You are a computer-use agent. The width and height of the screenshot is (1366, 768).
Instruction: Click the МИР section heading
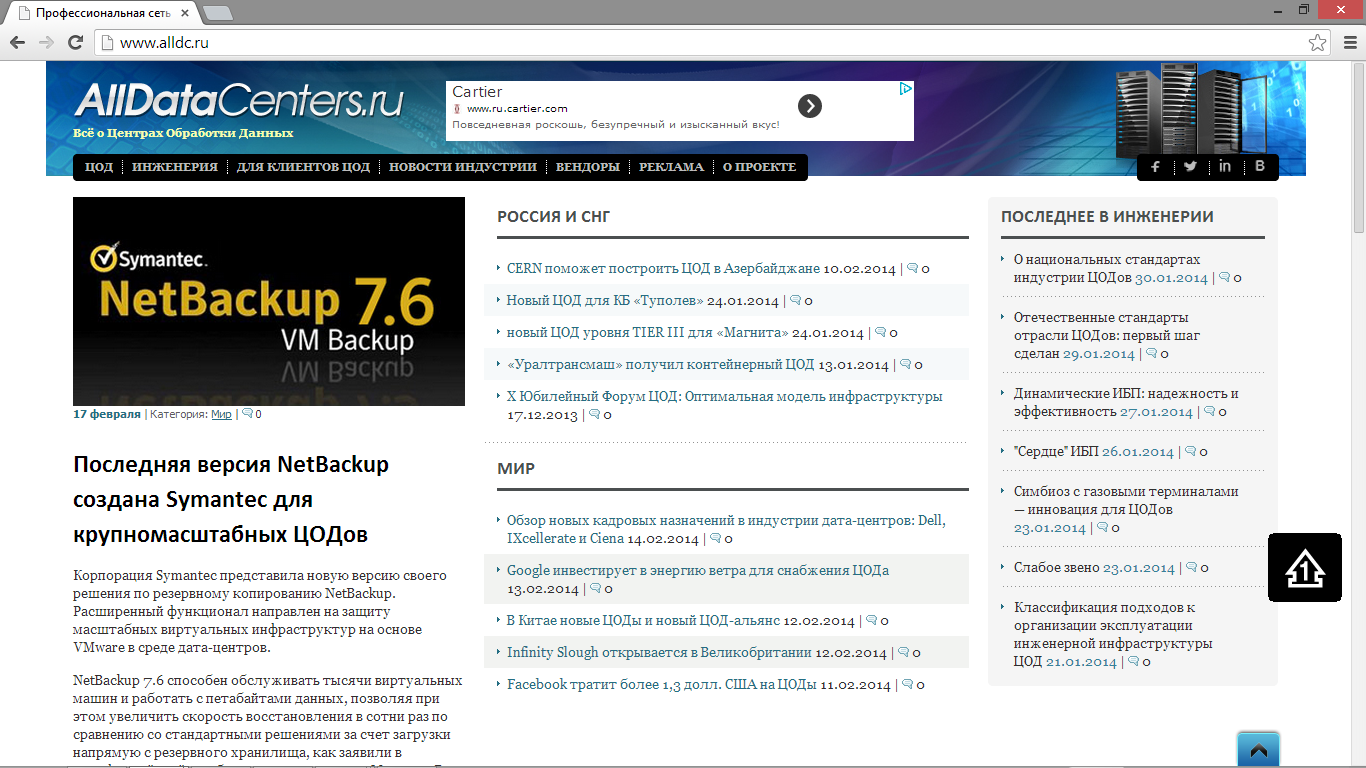click(516, 468)
